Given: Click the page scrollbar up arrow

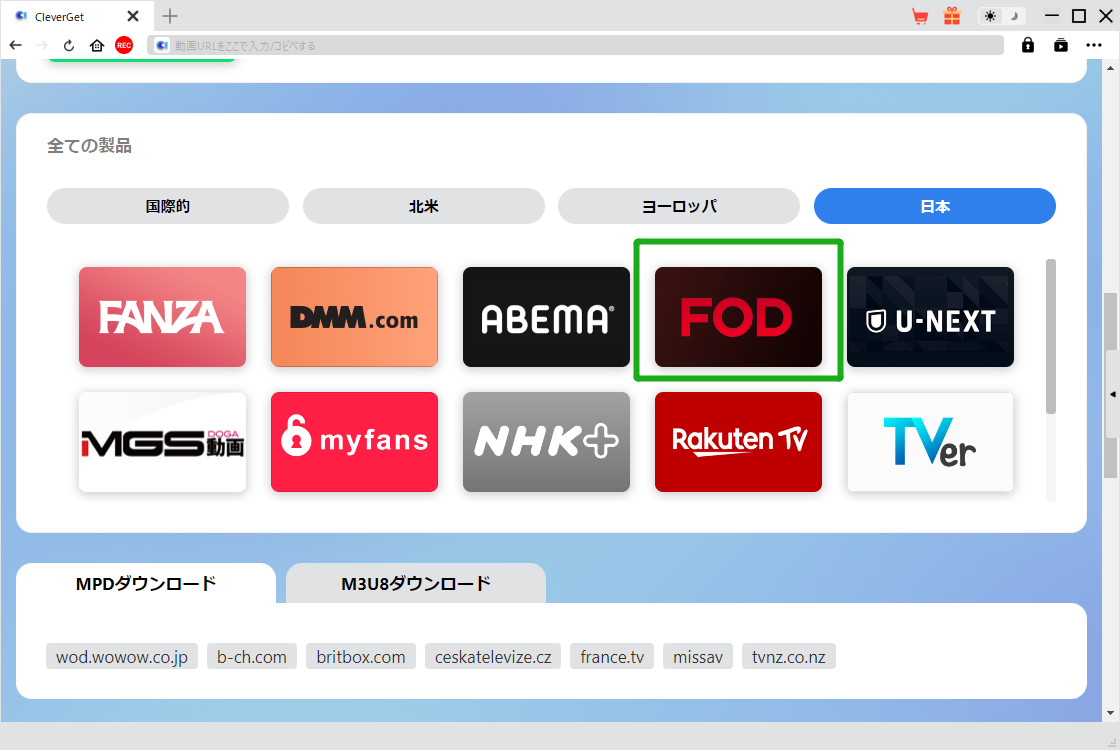Looking at the screenshot, I should [1110, 69].
